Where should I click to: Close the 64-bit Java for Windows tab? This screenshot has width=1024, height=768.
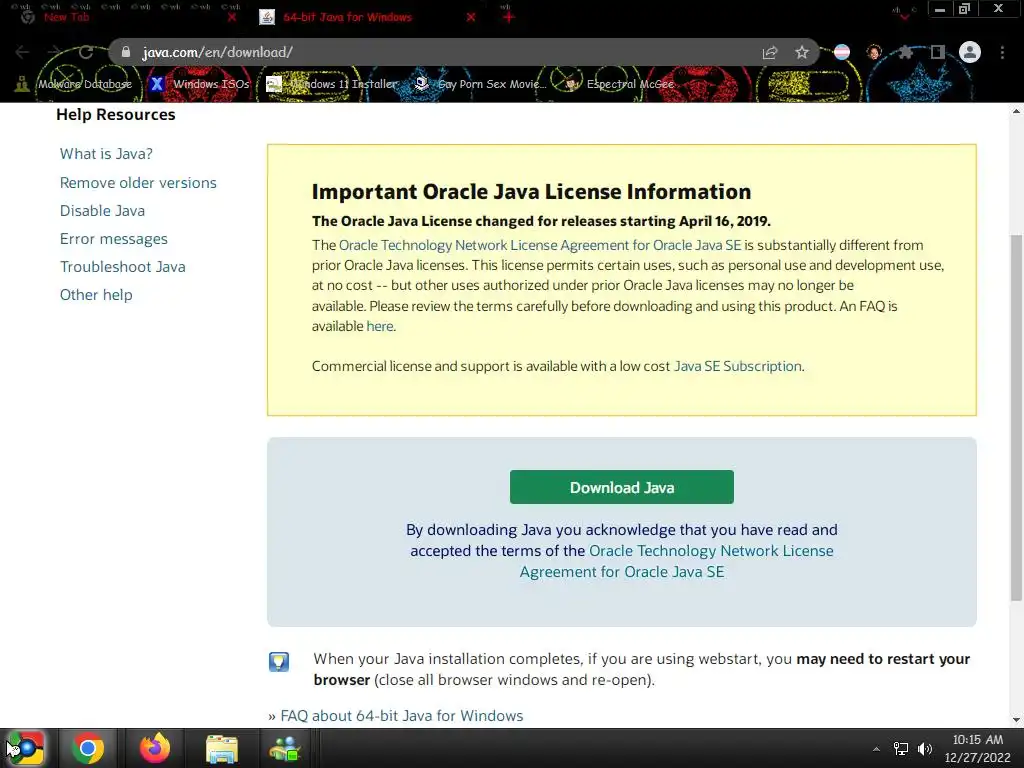click(x=471, y=17)
